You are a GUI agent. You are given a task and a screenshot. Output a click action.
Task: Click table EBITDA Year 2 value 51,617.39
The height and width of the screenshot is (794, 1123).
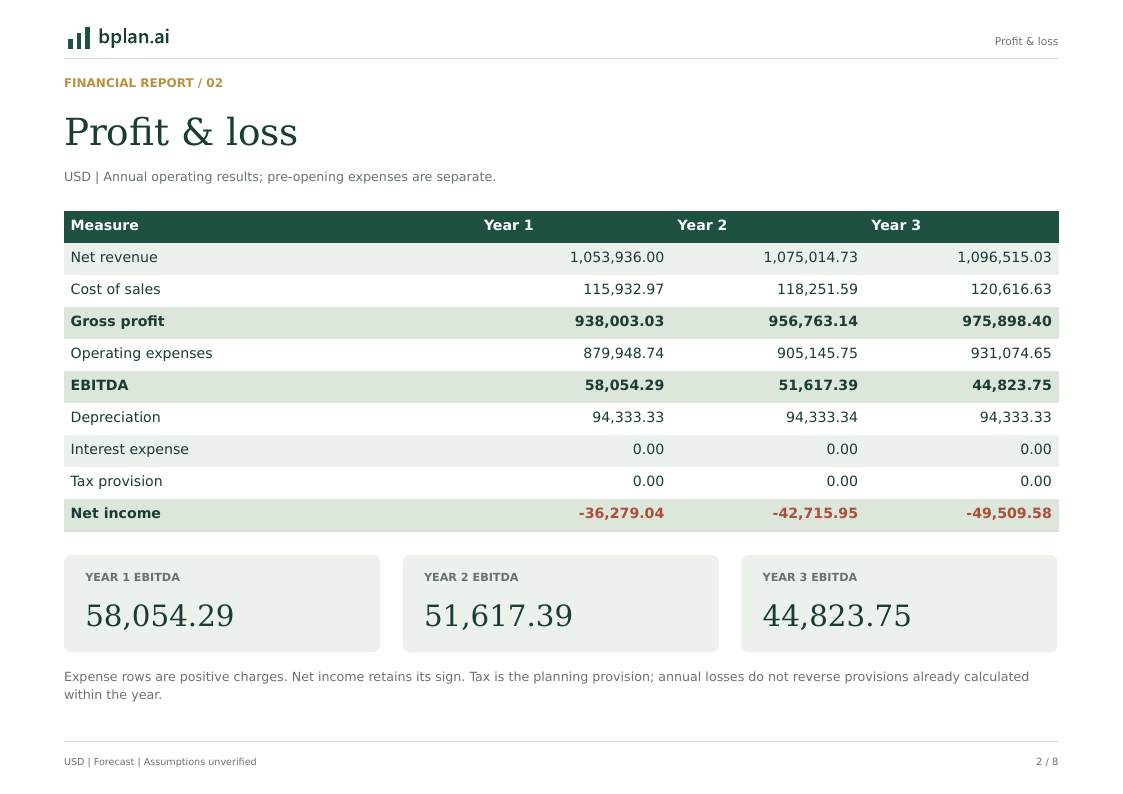(818, 385)
